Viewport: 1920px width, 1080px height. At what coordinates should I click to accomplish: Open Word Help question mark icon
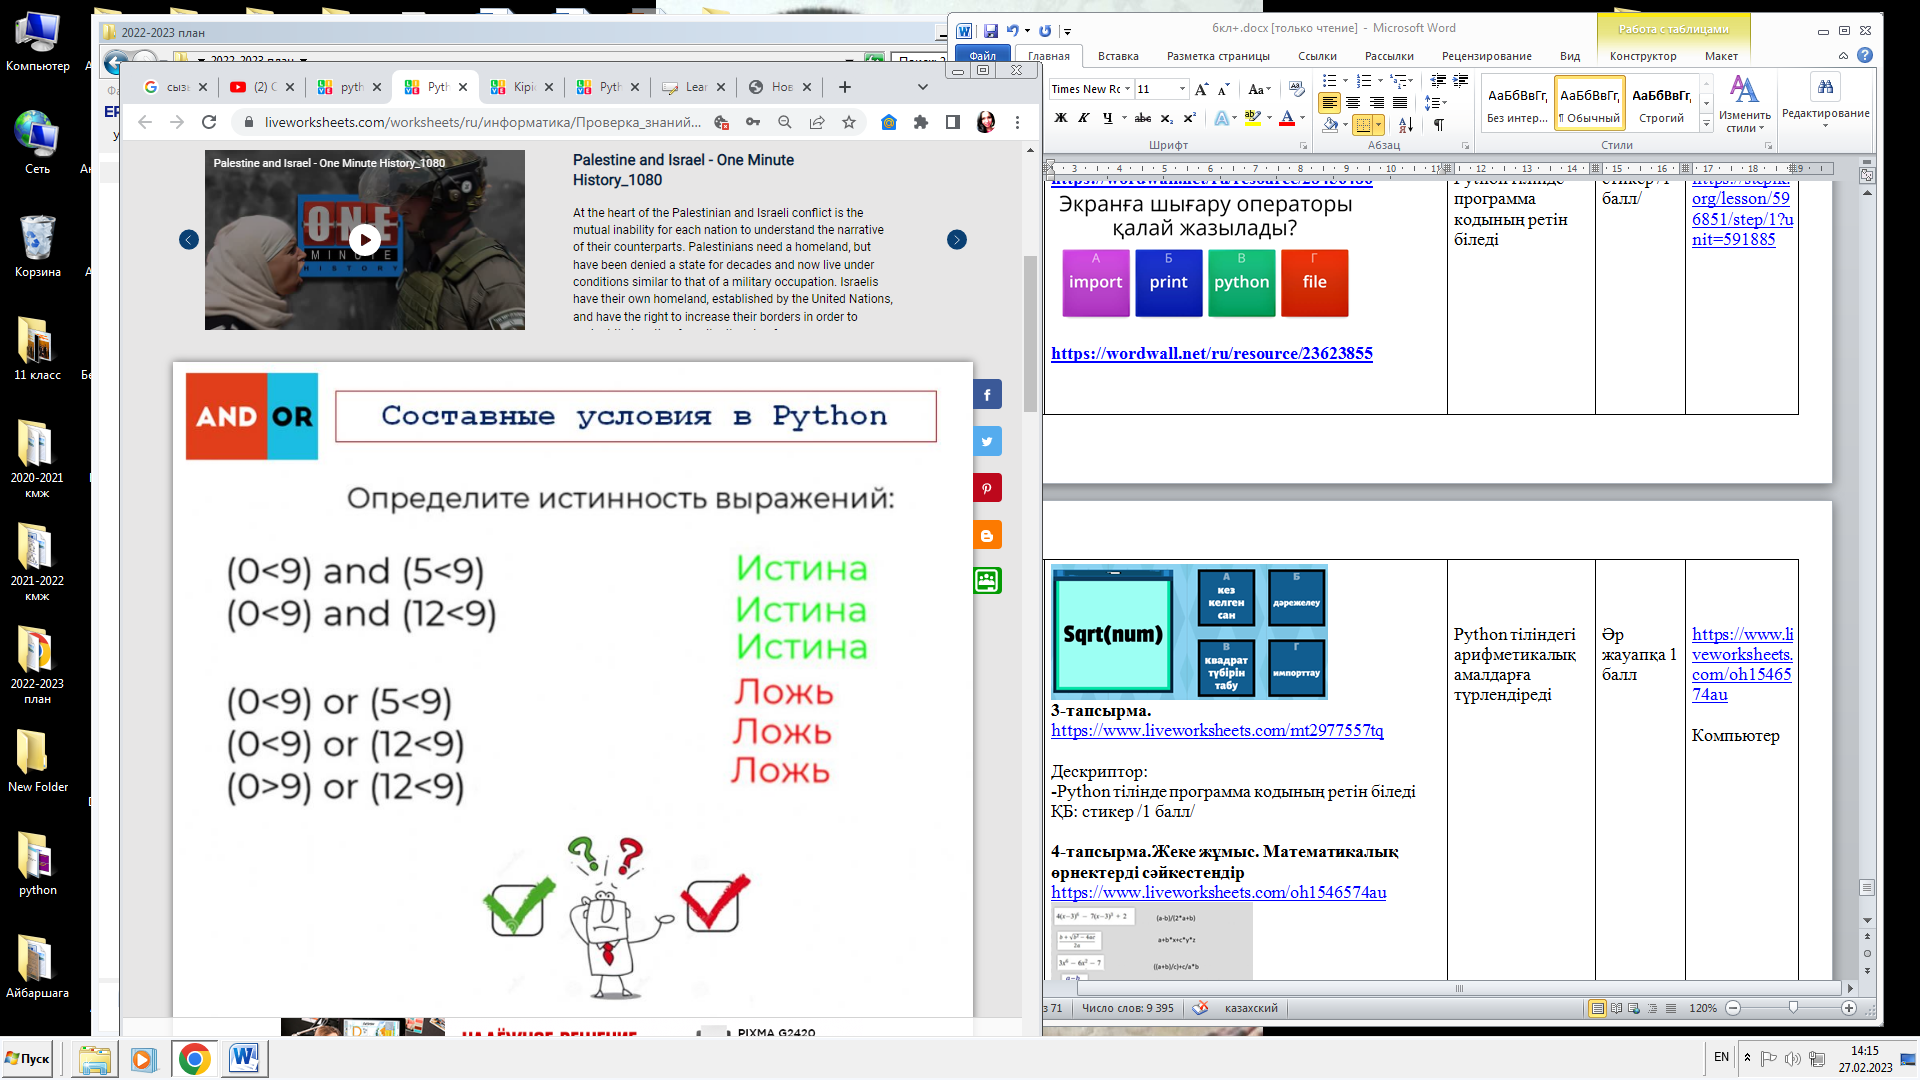tap(1864, 56)
